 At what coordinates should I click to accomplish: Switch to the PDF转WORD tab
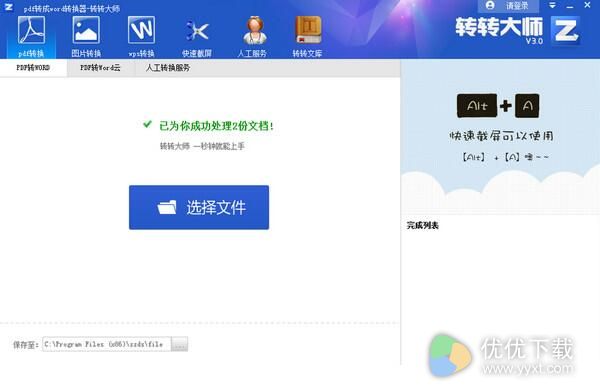pos(33,68)
